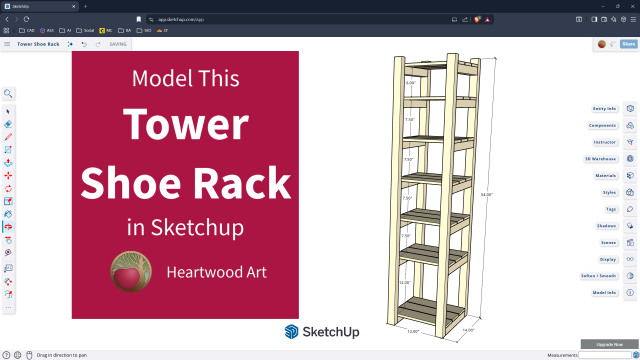This screenshot has width=640, height=360.
Task: Toggle the browser sidebar panel icon
Action: [x=594, y=19]
